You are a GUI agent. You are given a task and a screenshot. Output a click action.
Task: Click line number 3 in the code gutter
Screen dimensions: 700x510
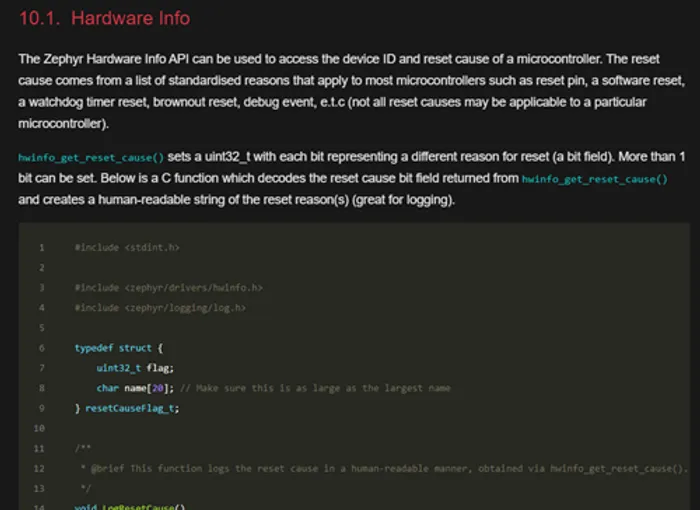tap(41, 288)
